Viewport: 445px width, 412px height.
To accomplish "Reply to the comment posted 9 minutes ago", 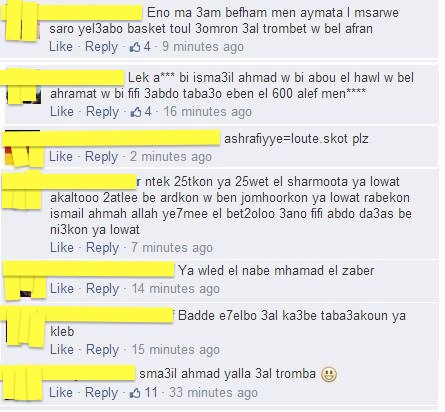I will coord(101,47).
